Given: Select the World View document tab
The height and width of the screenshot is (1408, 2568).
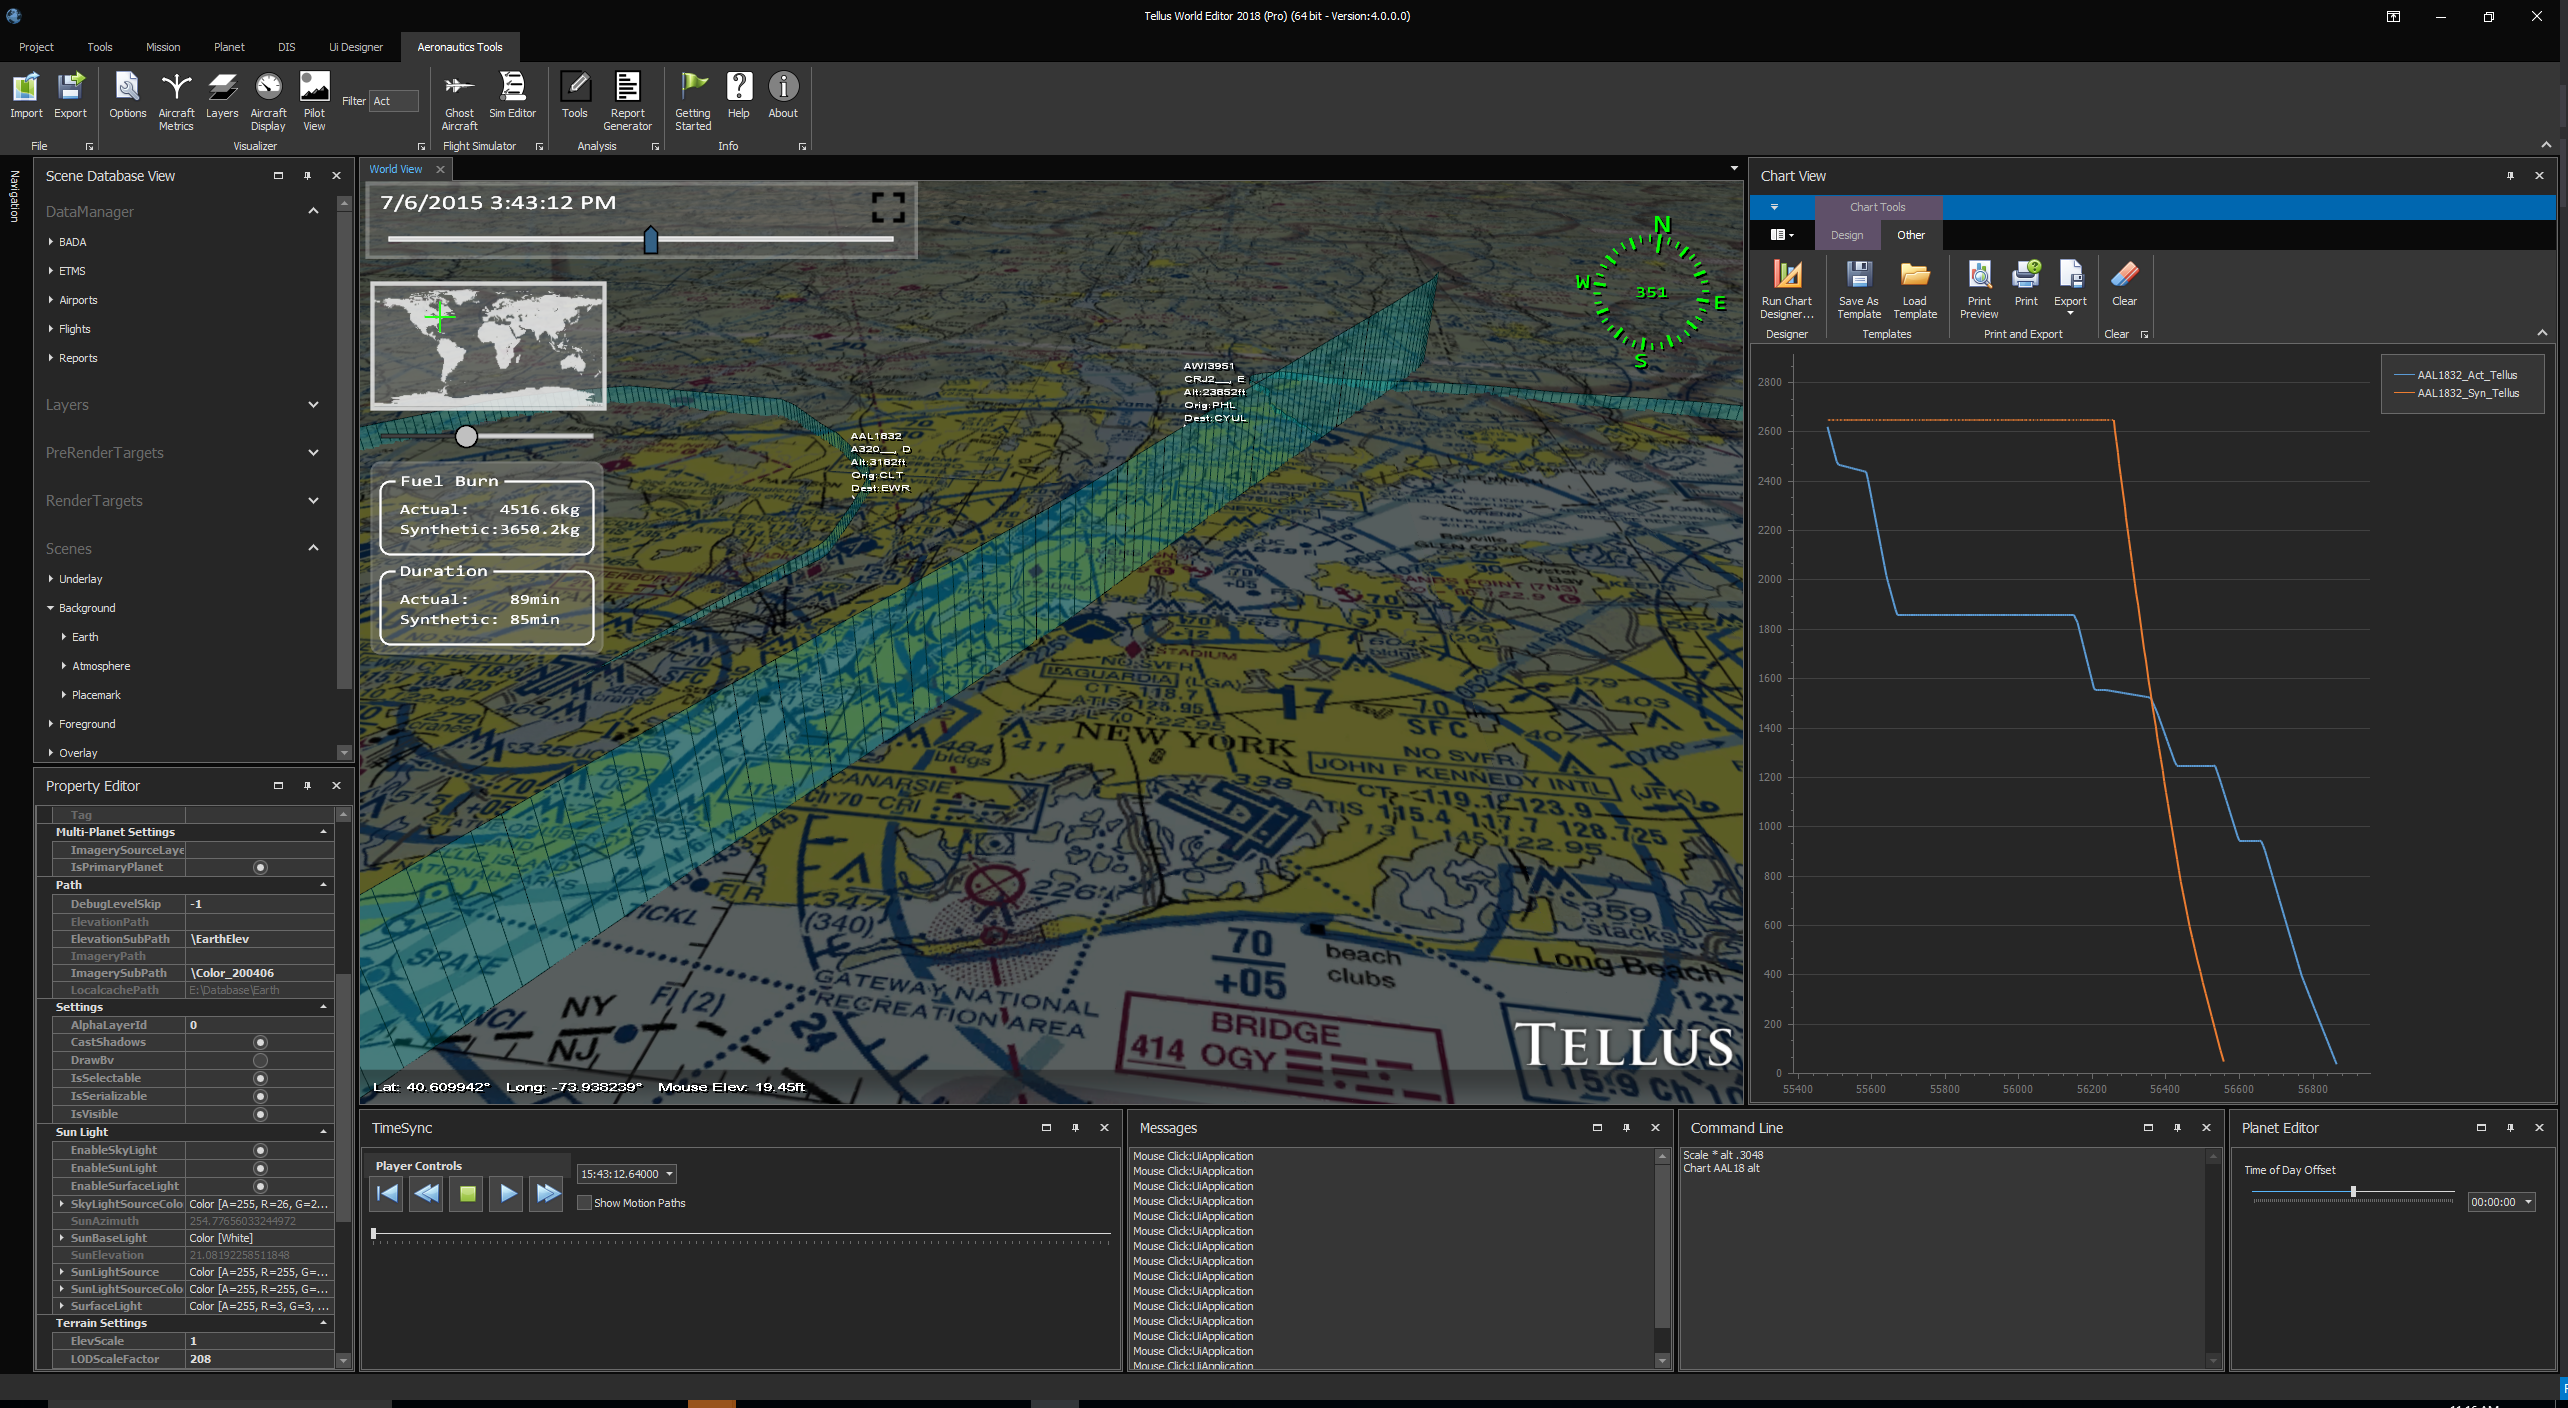Looking at the screenshot, I should point(396,169).
